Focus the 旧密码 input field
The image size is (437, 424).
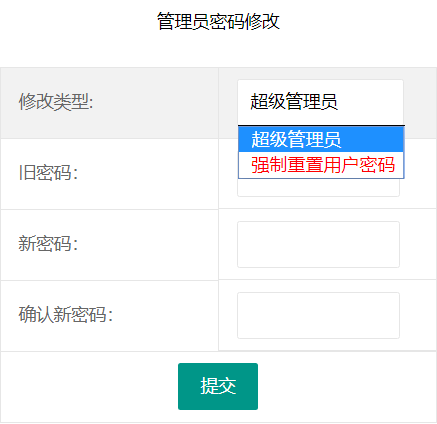pyautogui.click(x=318, y=188)
